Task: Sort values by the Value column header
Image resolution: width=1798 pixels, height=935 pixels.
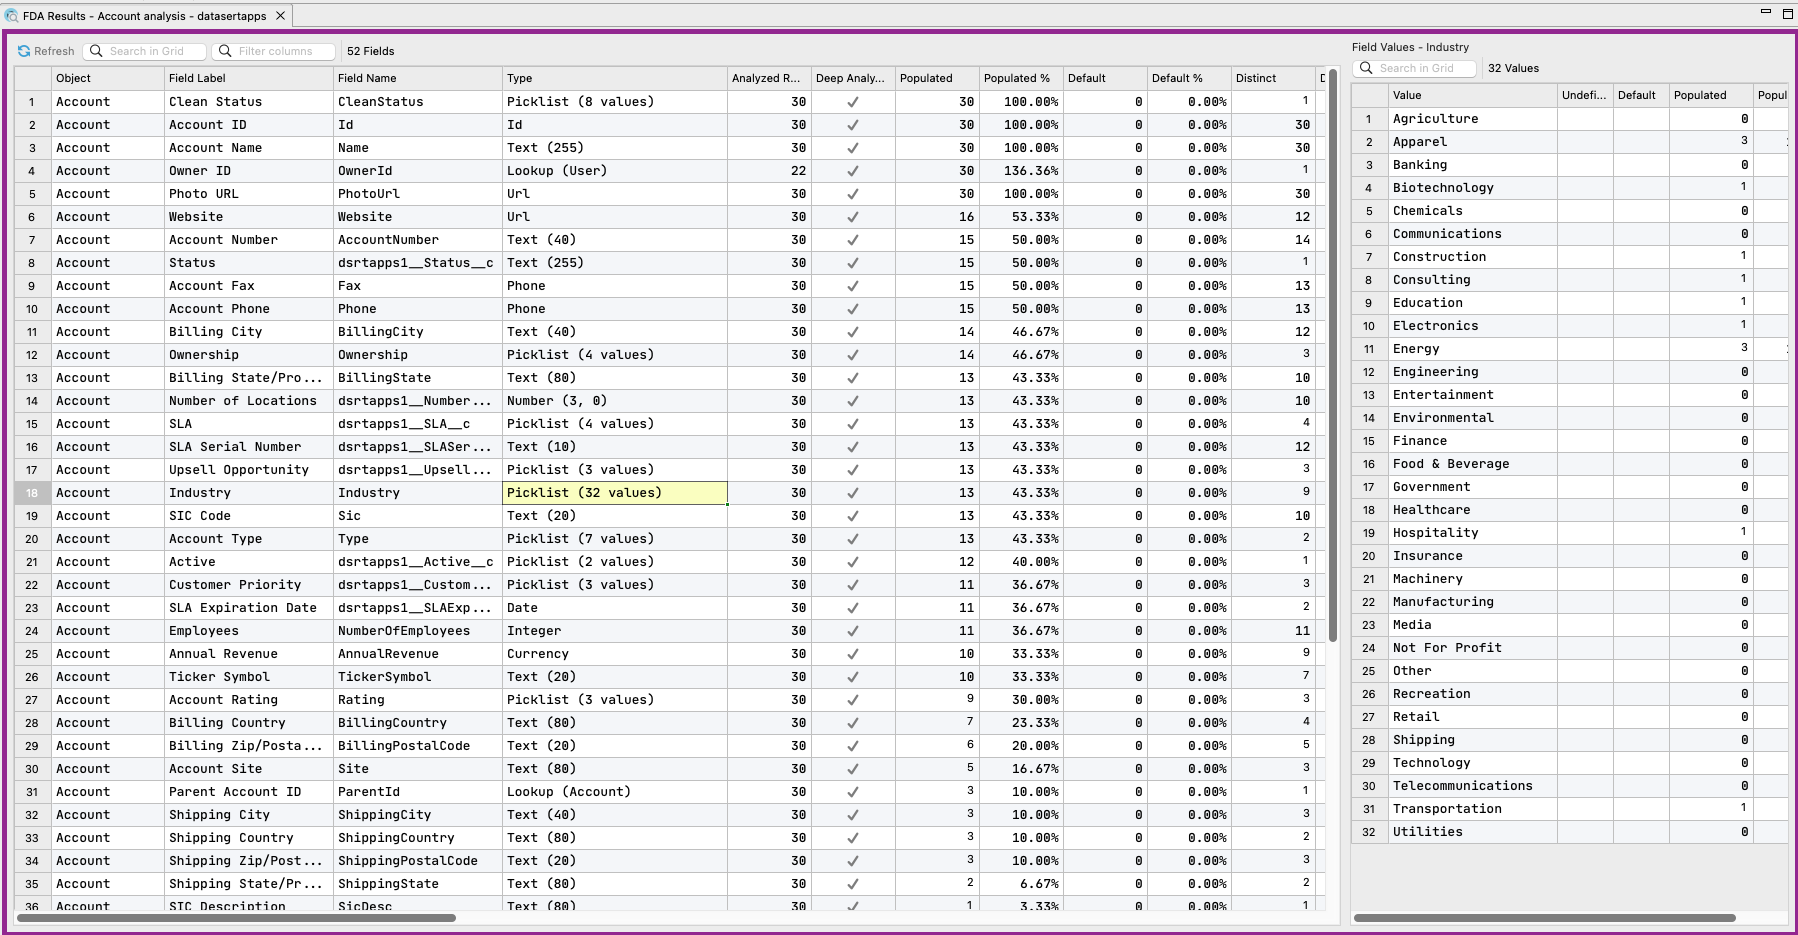Action: (x=1407, y=95)
